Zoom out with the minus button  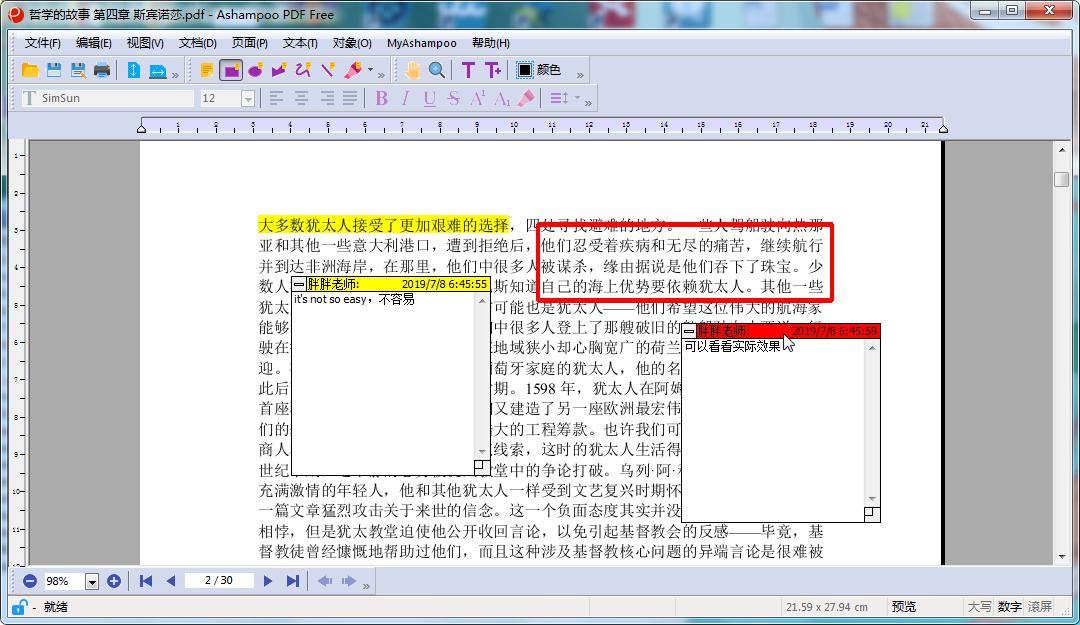(30, 581)
